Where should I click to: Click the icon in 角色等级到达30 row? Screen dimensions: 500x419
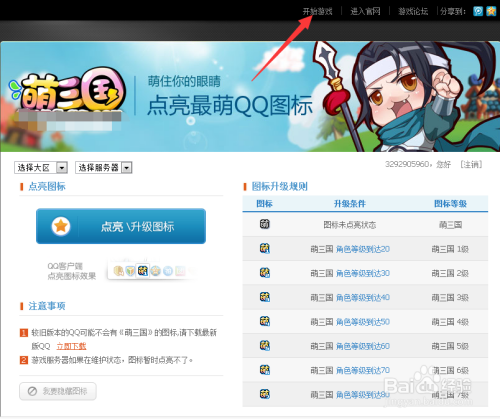tap(265, 273)
